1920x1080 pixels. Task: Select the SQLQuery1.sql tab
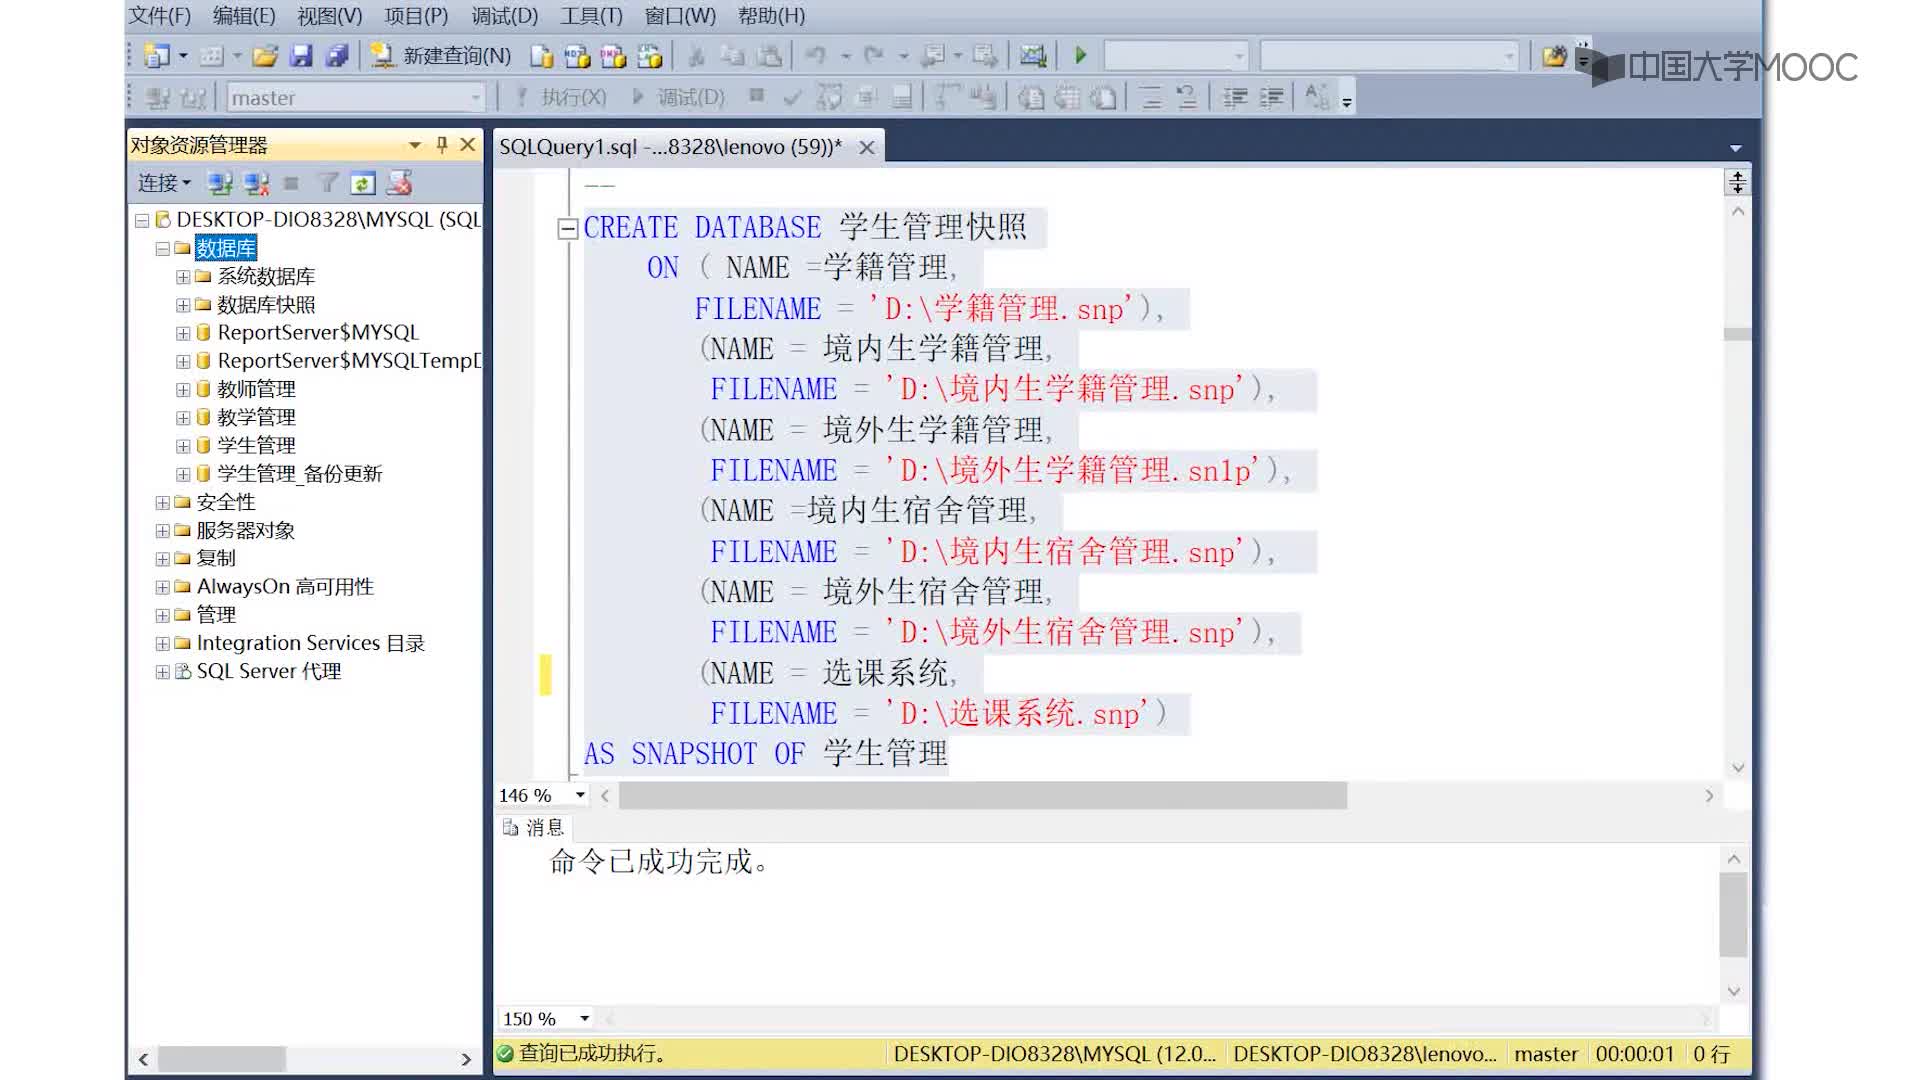(670, 147)
